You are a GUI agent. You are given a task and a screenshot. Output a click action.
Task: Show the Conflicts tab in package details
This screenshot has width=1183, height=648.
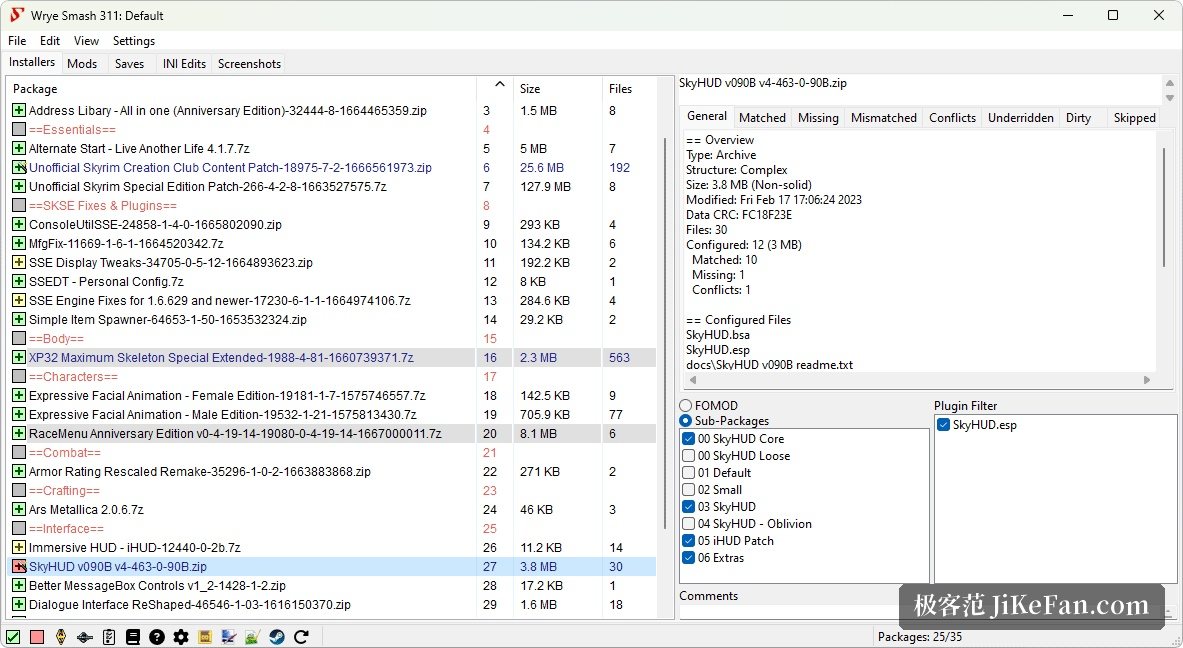coord(952,118)
